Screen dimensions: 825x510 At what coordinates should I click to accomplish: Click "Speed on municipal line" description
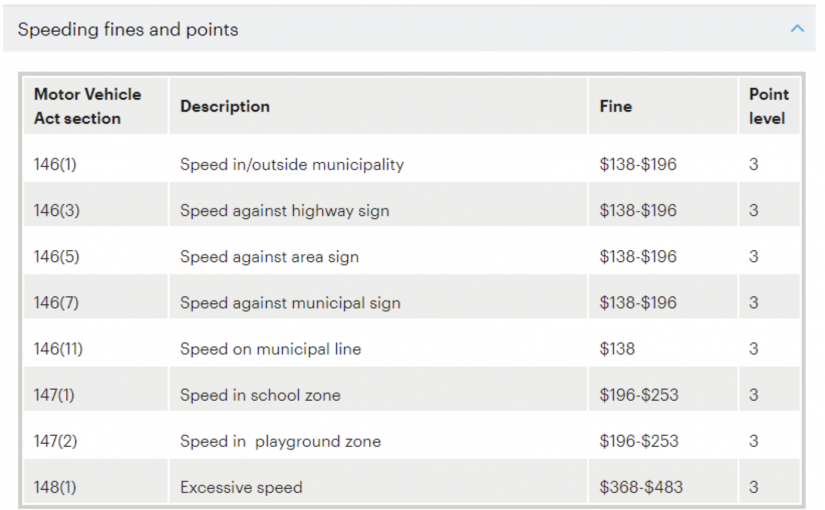click(271, 349)
